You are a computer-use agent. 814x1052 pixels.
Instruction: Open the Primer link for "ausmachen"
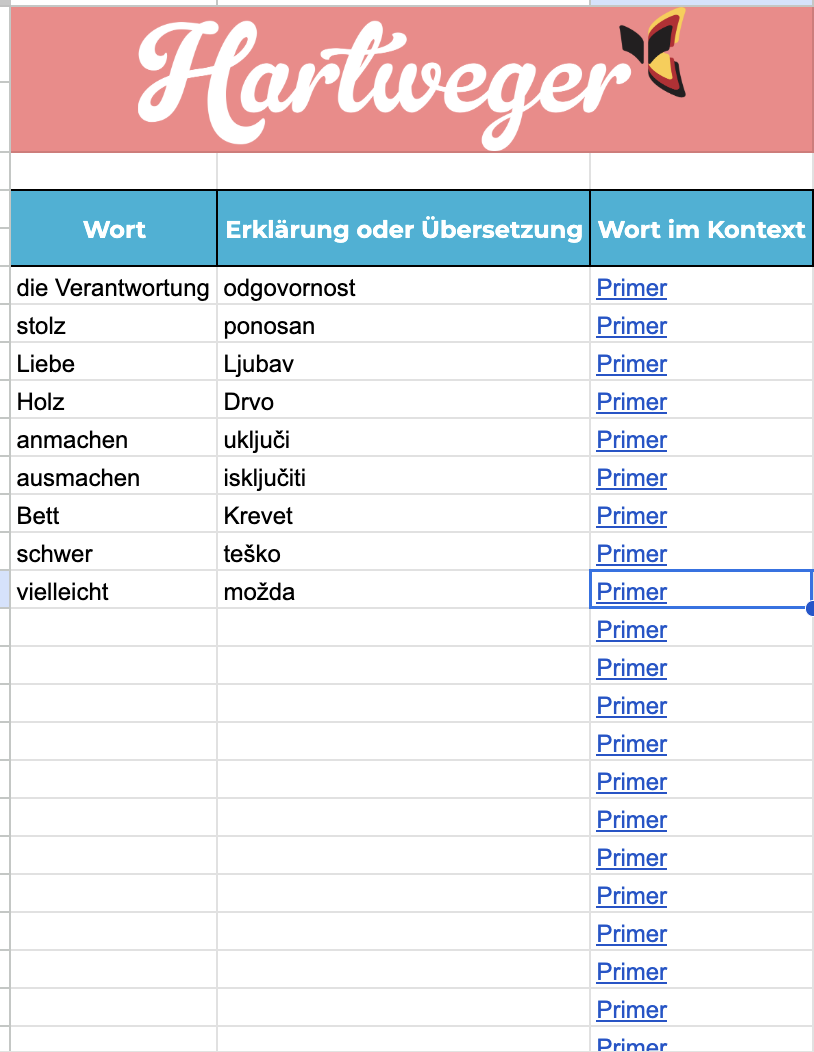631,478
